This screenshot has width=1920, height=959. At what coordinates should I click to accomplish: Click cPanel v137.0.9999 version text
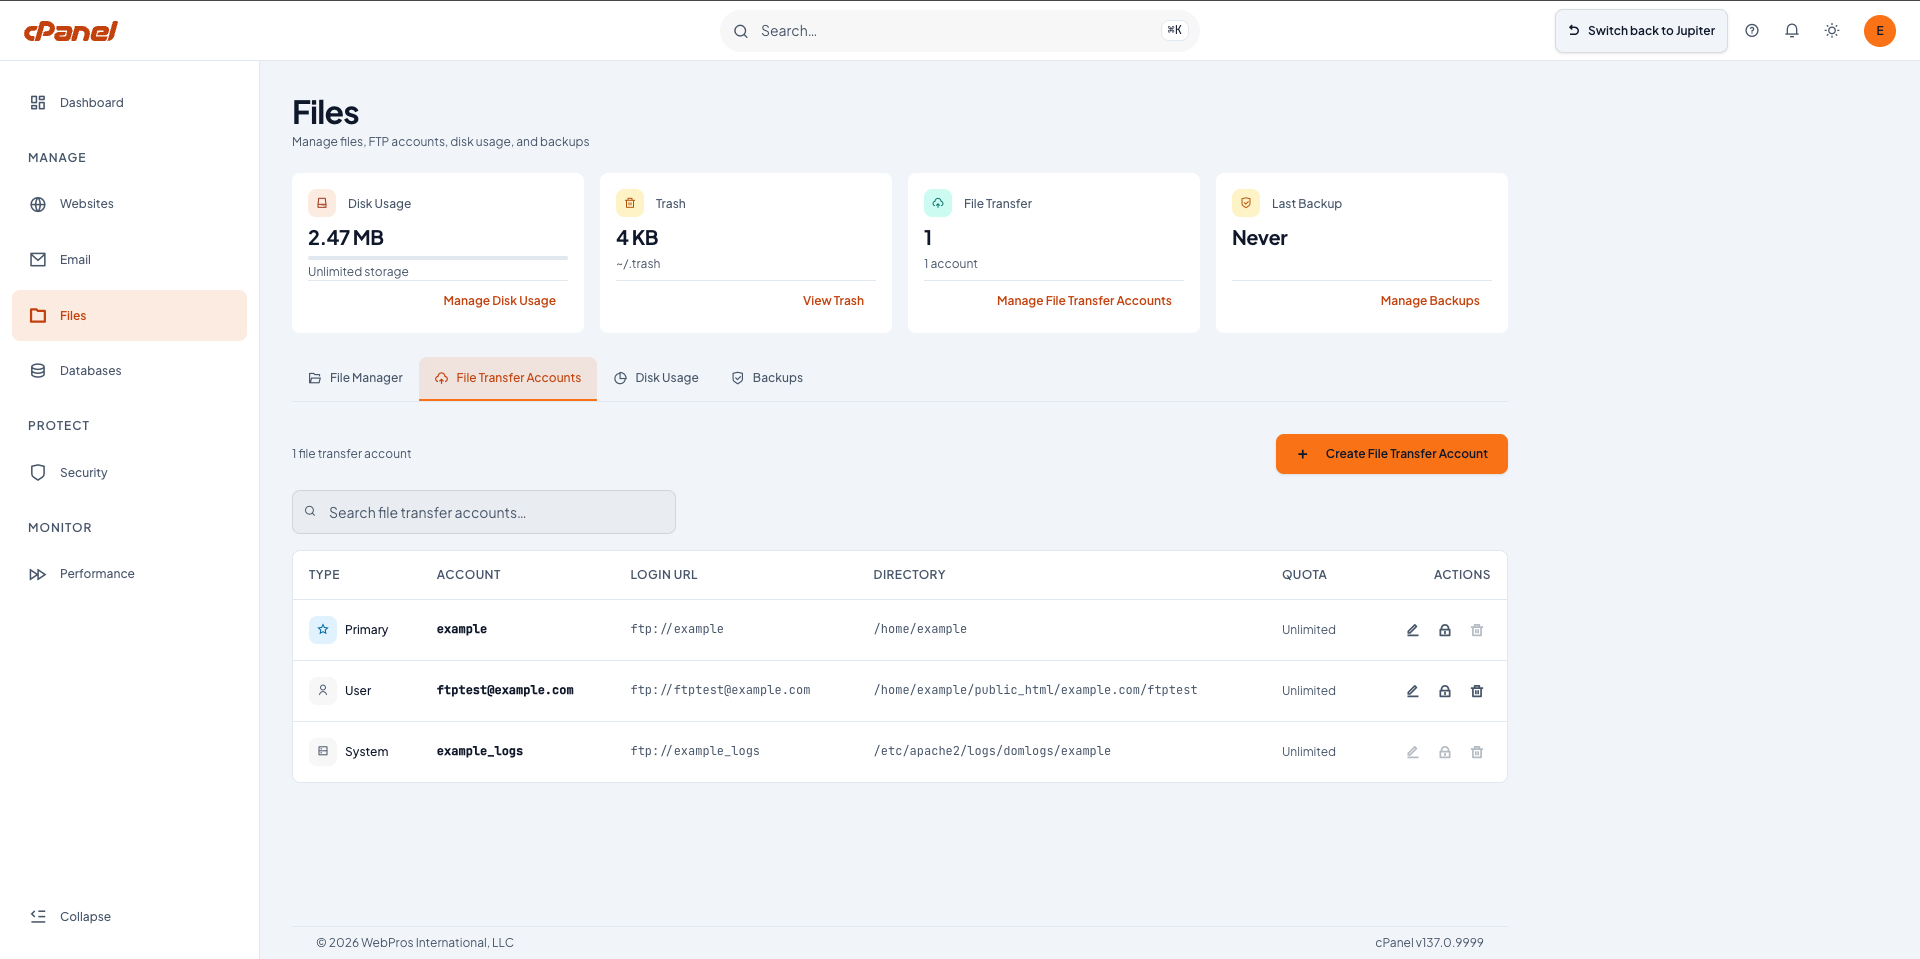(x=1429, y=943)
